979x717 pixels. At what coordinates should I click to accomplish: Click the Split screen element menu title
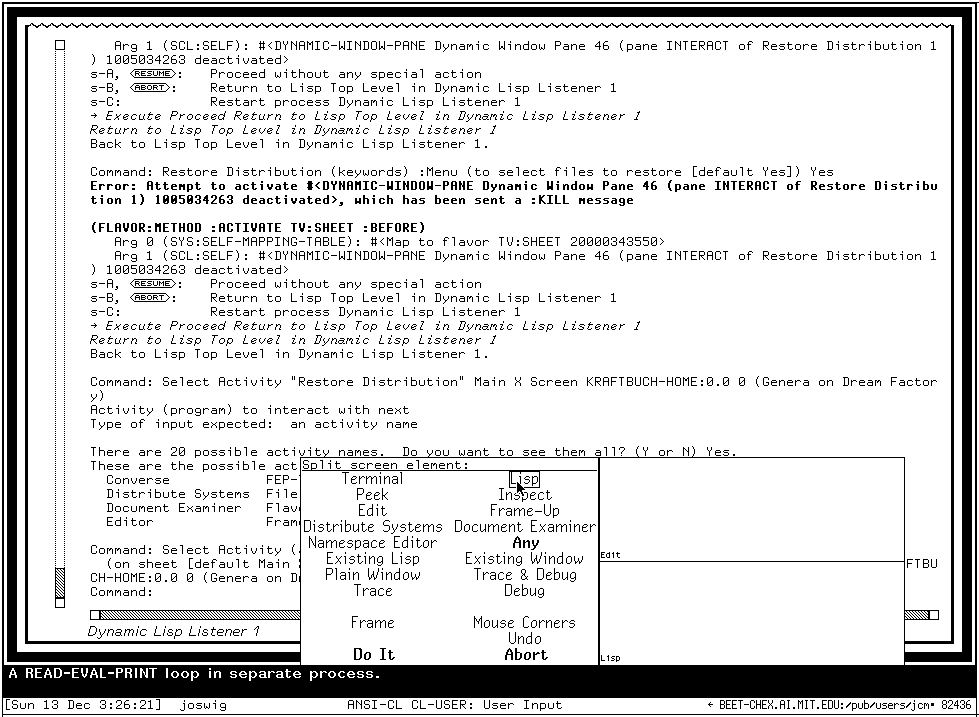[385, 465]
